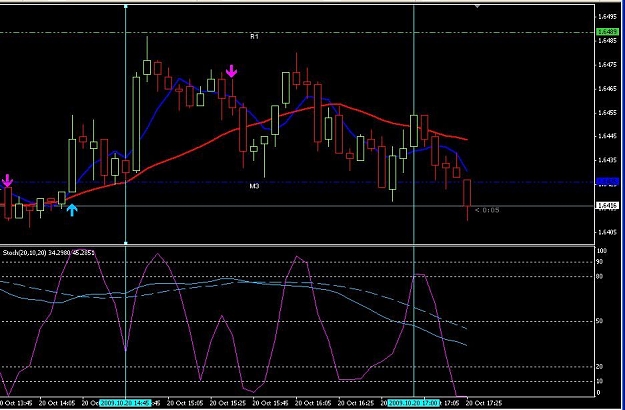Click the candle countdown timer '< 0:05'

tap(487, 210)
